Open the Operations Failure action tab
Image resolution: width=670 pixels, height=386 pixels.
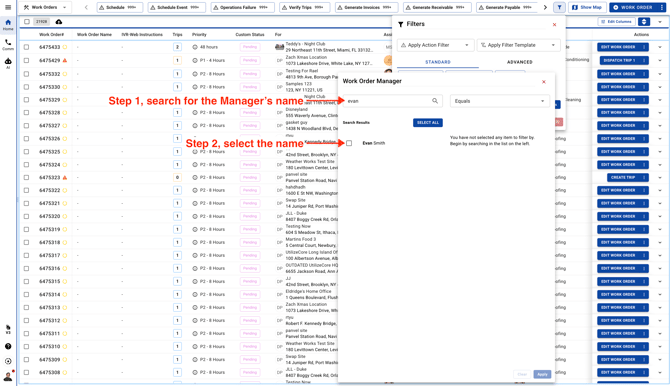pyautogui.click(x=242, y=7)
